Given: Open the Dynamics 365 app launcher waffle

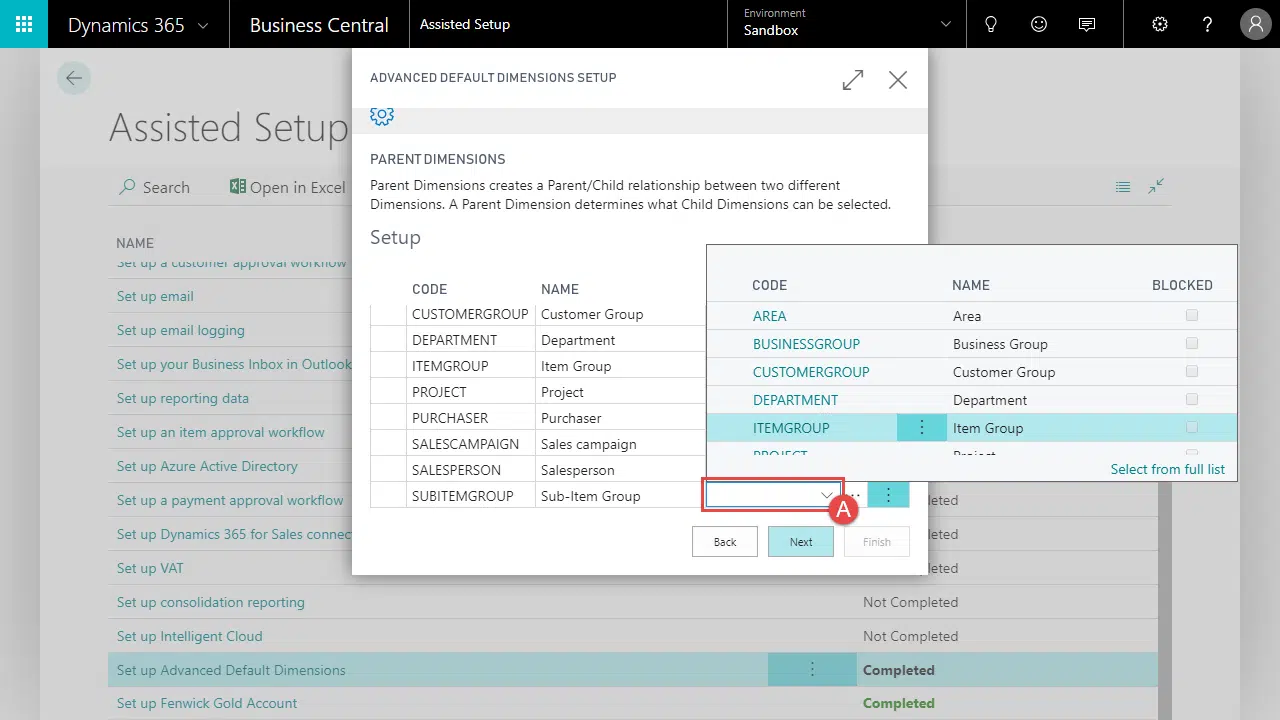Looking at the screenshot, I should tap(24, 24).
